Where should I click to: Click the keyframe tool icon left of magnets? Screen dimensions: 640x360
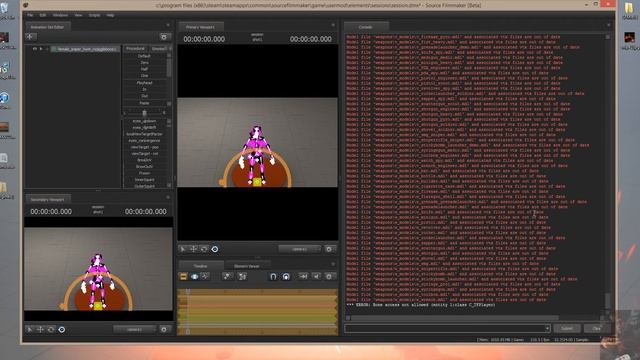click(227, 277)
